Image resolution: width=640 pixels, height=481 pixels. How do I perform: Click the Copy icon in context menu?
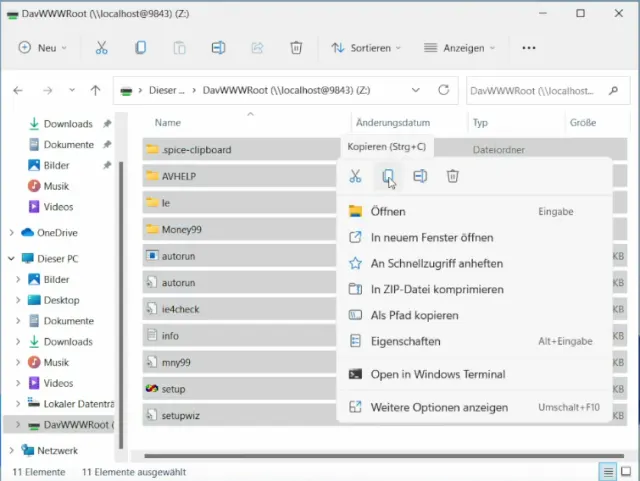(x=388, y=176)
